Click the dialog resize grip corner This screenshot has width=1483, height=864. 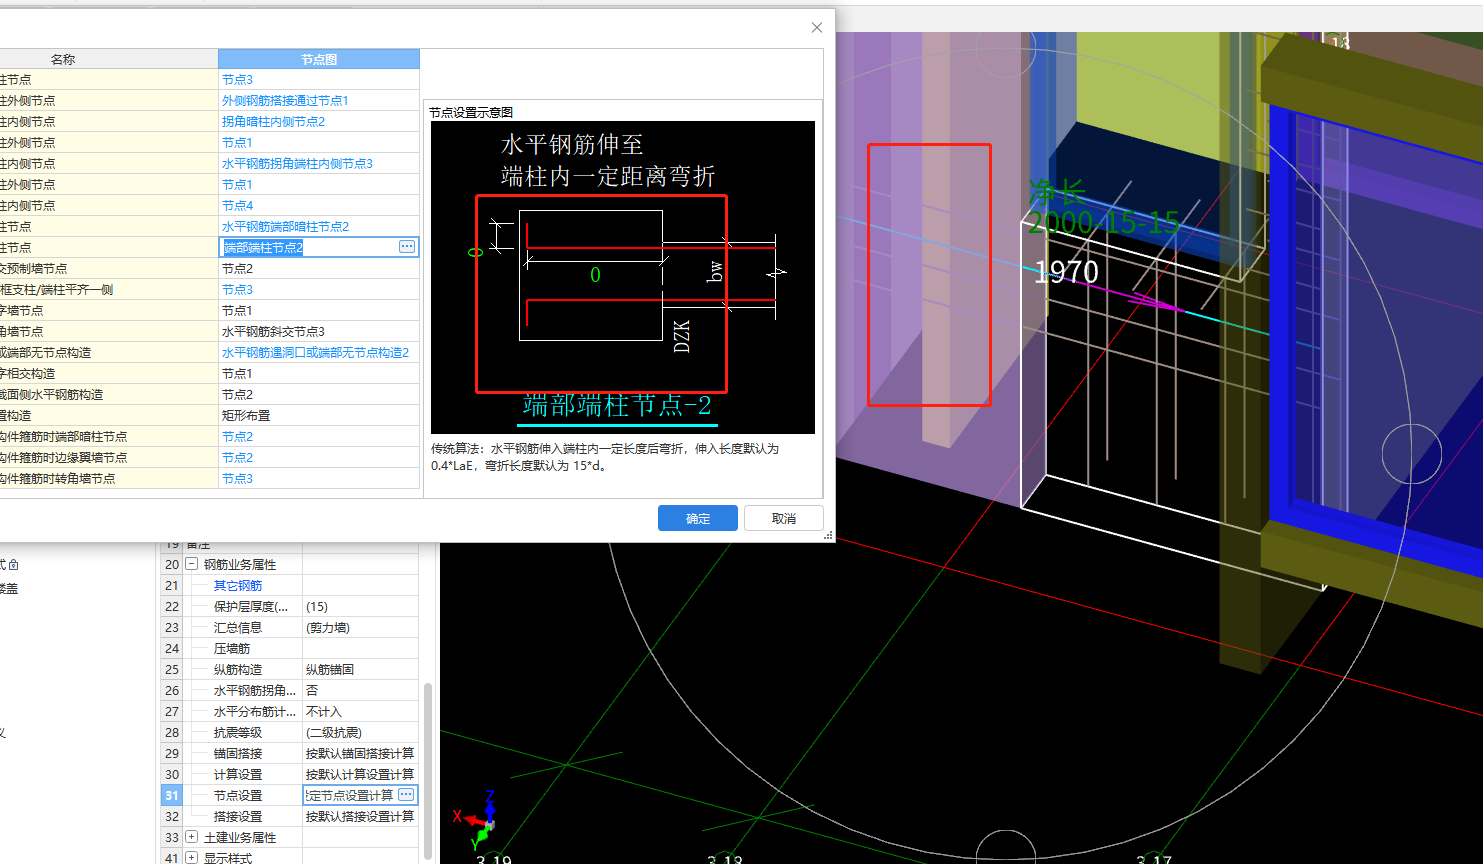pos(828,536)
